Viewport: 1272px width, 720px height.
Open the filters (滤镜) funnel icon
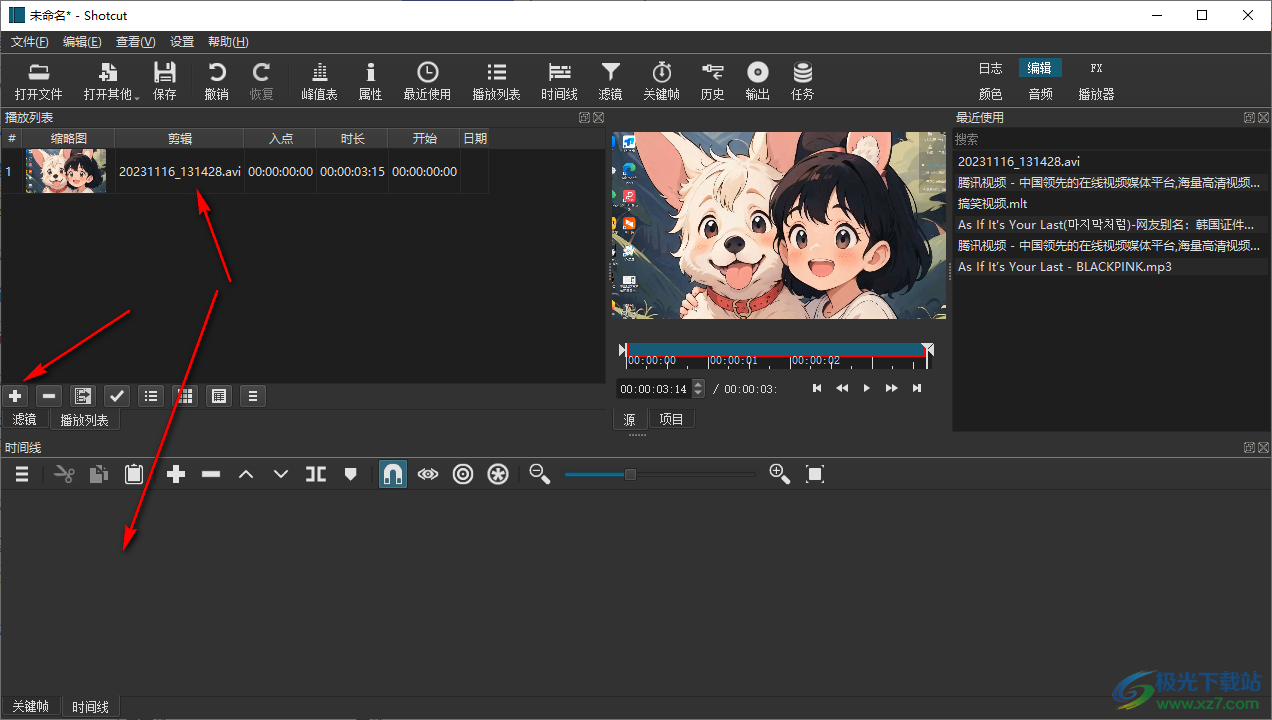pos(610,81)
